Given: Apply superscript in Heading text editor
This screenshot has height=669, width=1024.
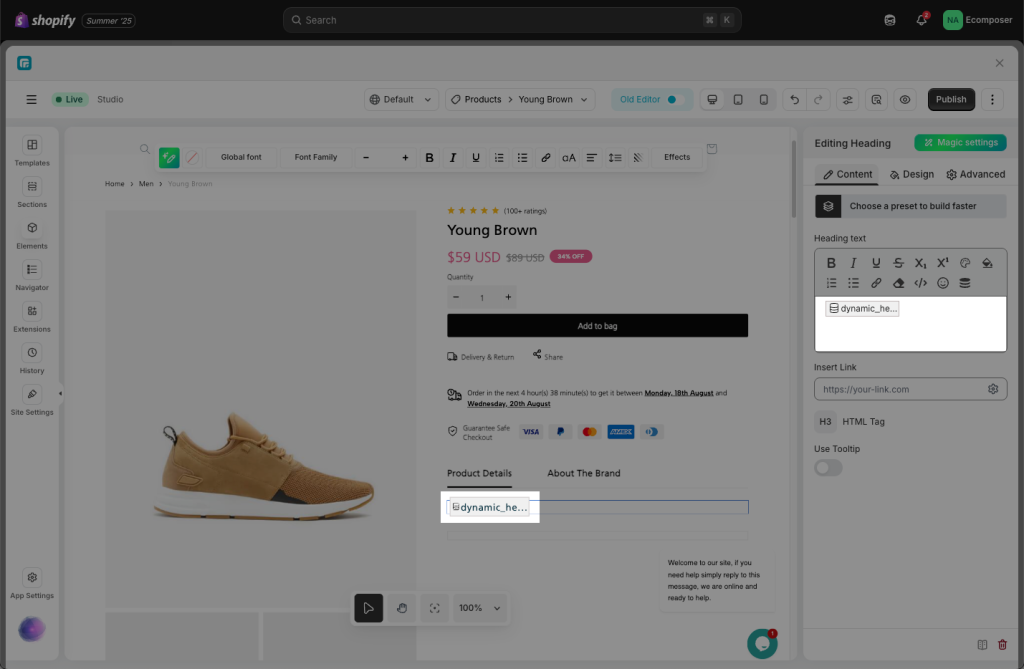Looking at the screenshot, I should pyautogui.click(x=942, y=263).
